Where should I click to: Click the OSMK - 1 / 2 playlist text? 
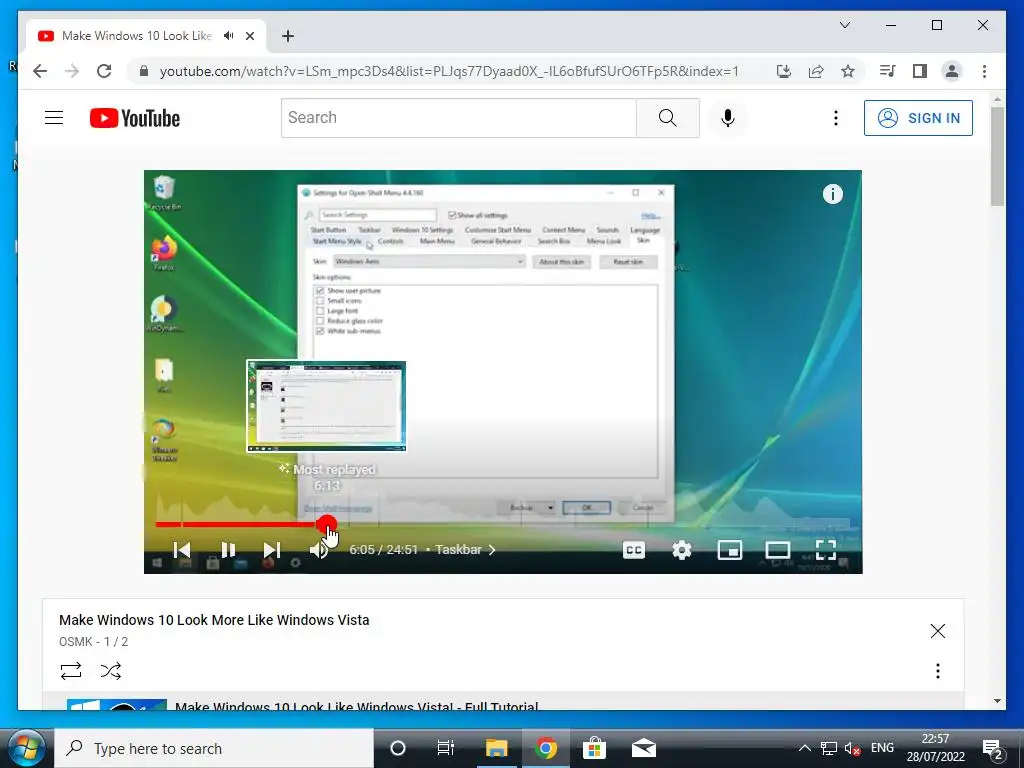93,641
